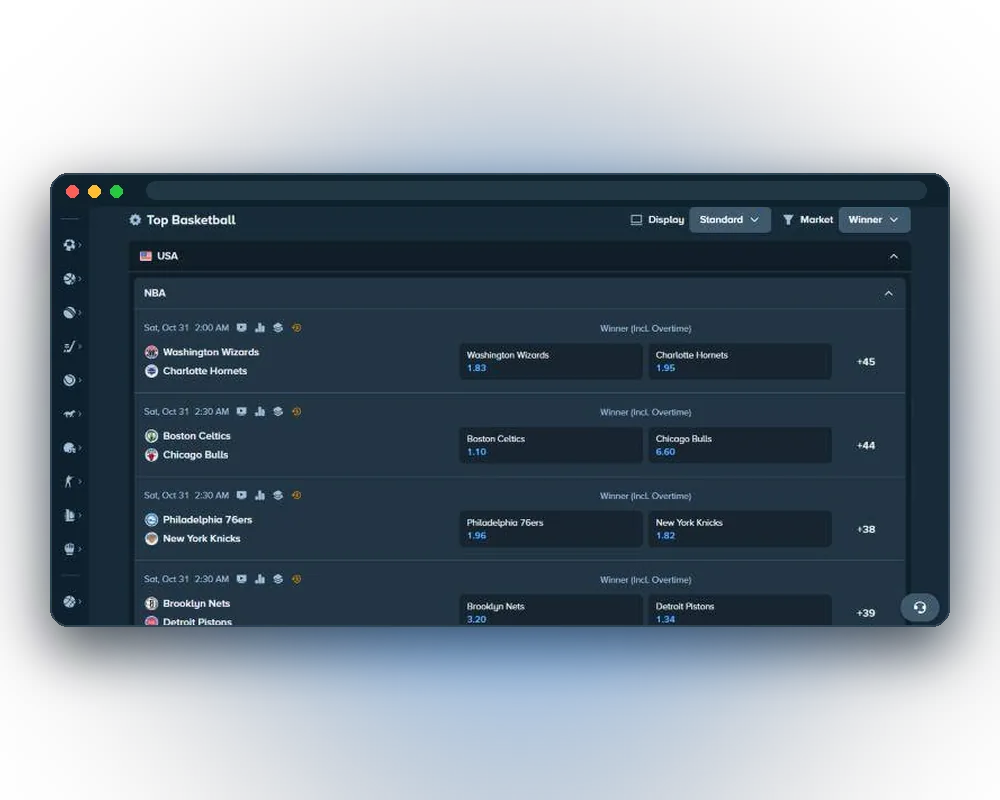Select the American football helmet icon
Screen dimensions: 1000x800
tap(70, 448)
